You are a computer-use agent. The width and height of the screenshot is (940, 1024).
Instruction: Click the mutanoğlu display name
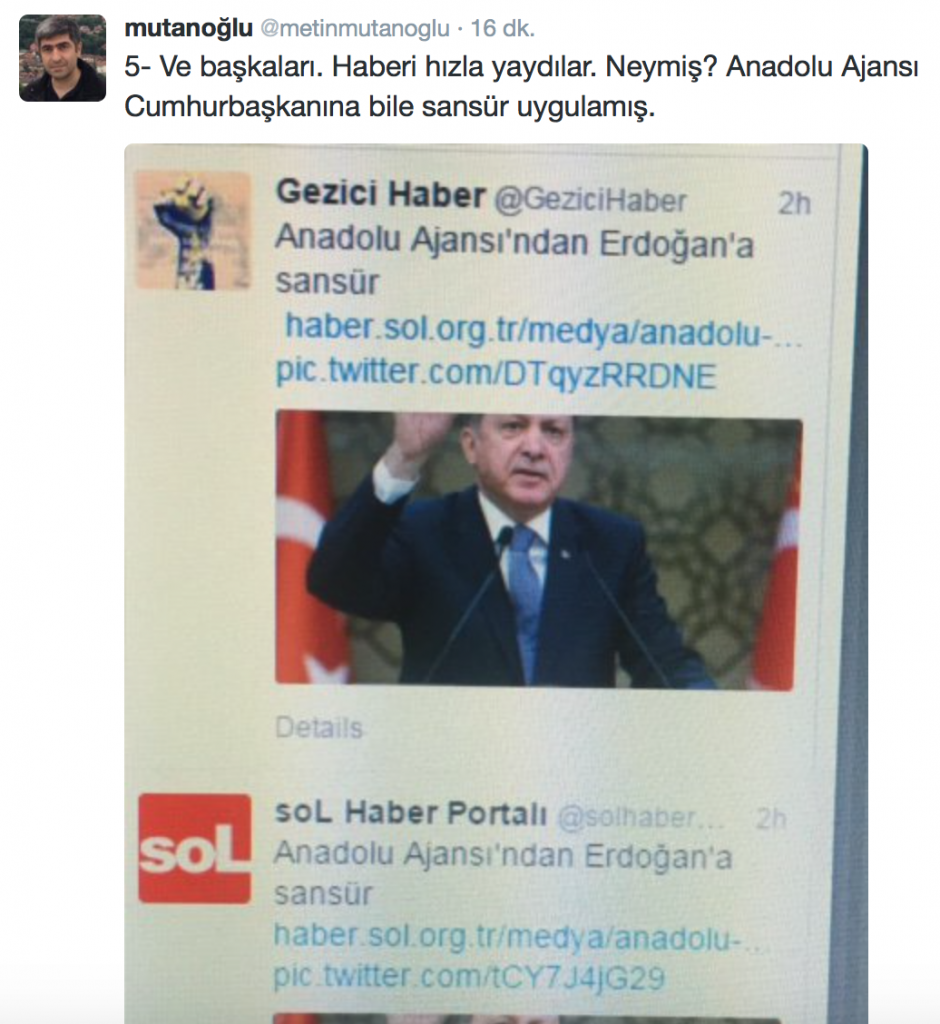click(188, 28)
